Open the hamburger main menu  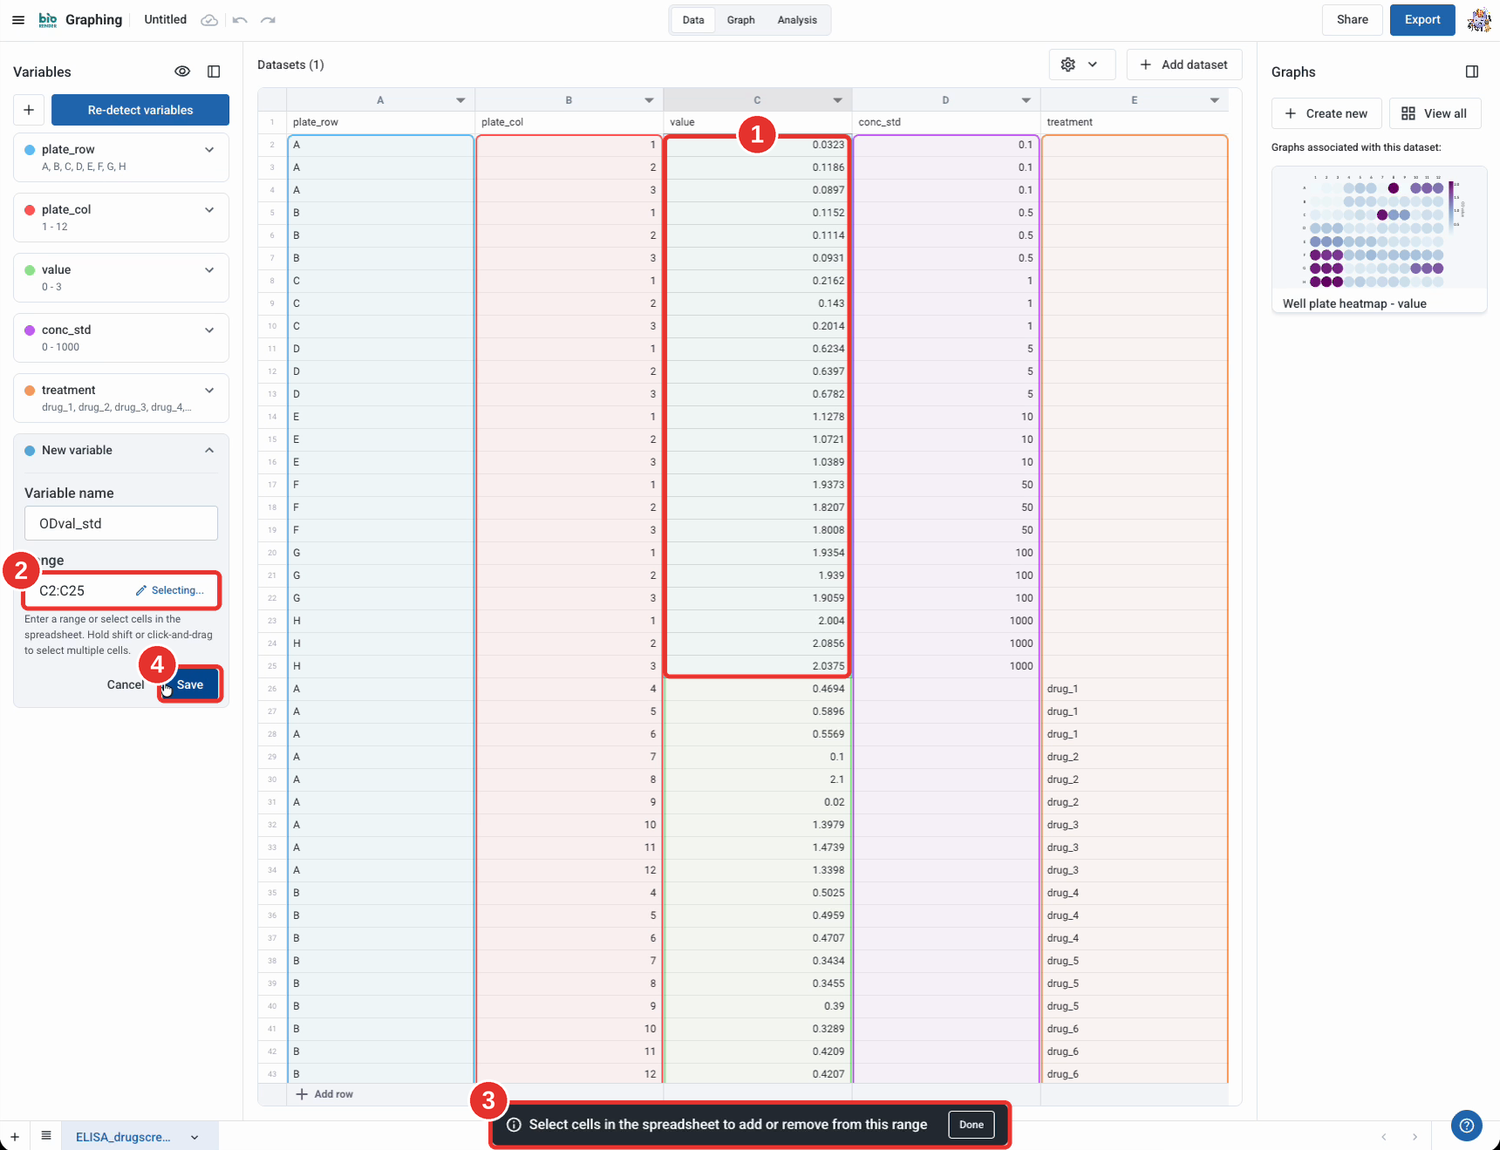(18, 20)
